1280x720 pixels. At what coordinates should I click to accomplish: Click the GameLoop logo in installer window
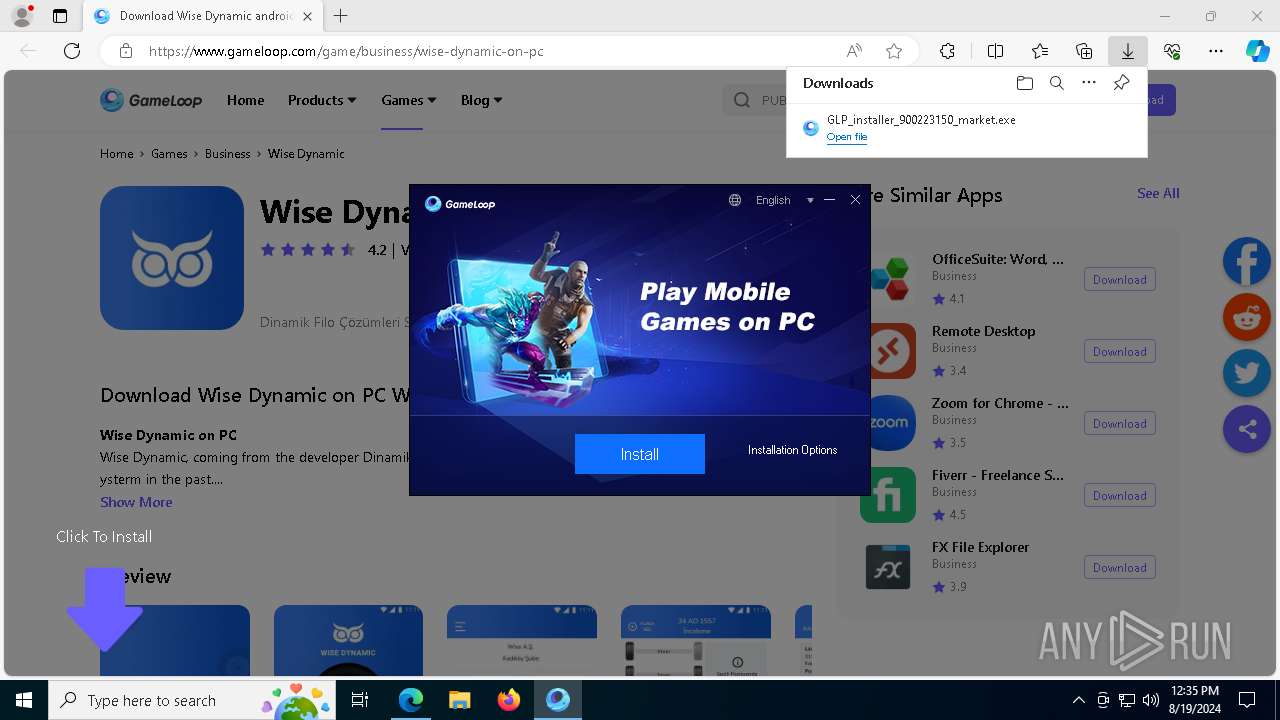point(460,204)
